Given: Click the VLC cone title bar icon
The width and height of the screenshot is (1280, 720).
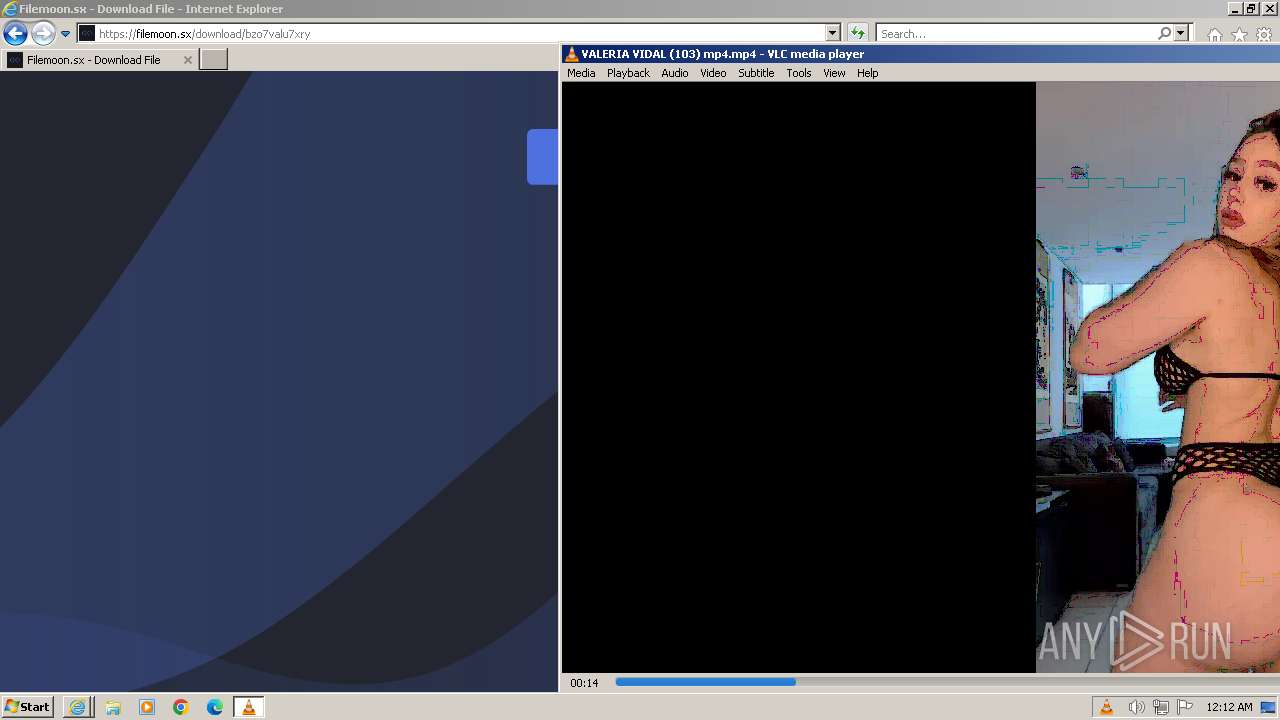Looking at the screenshot, I should click(x=571, y=54).
